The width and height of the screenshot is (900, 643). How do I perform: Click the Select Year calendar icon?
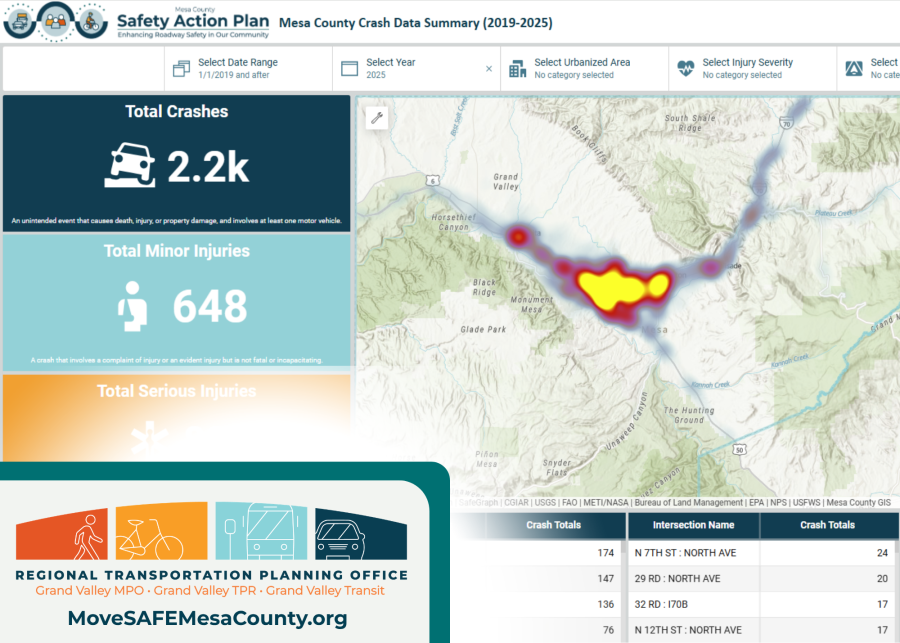[350, 69]
